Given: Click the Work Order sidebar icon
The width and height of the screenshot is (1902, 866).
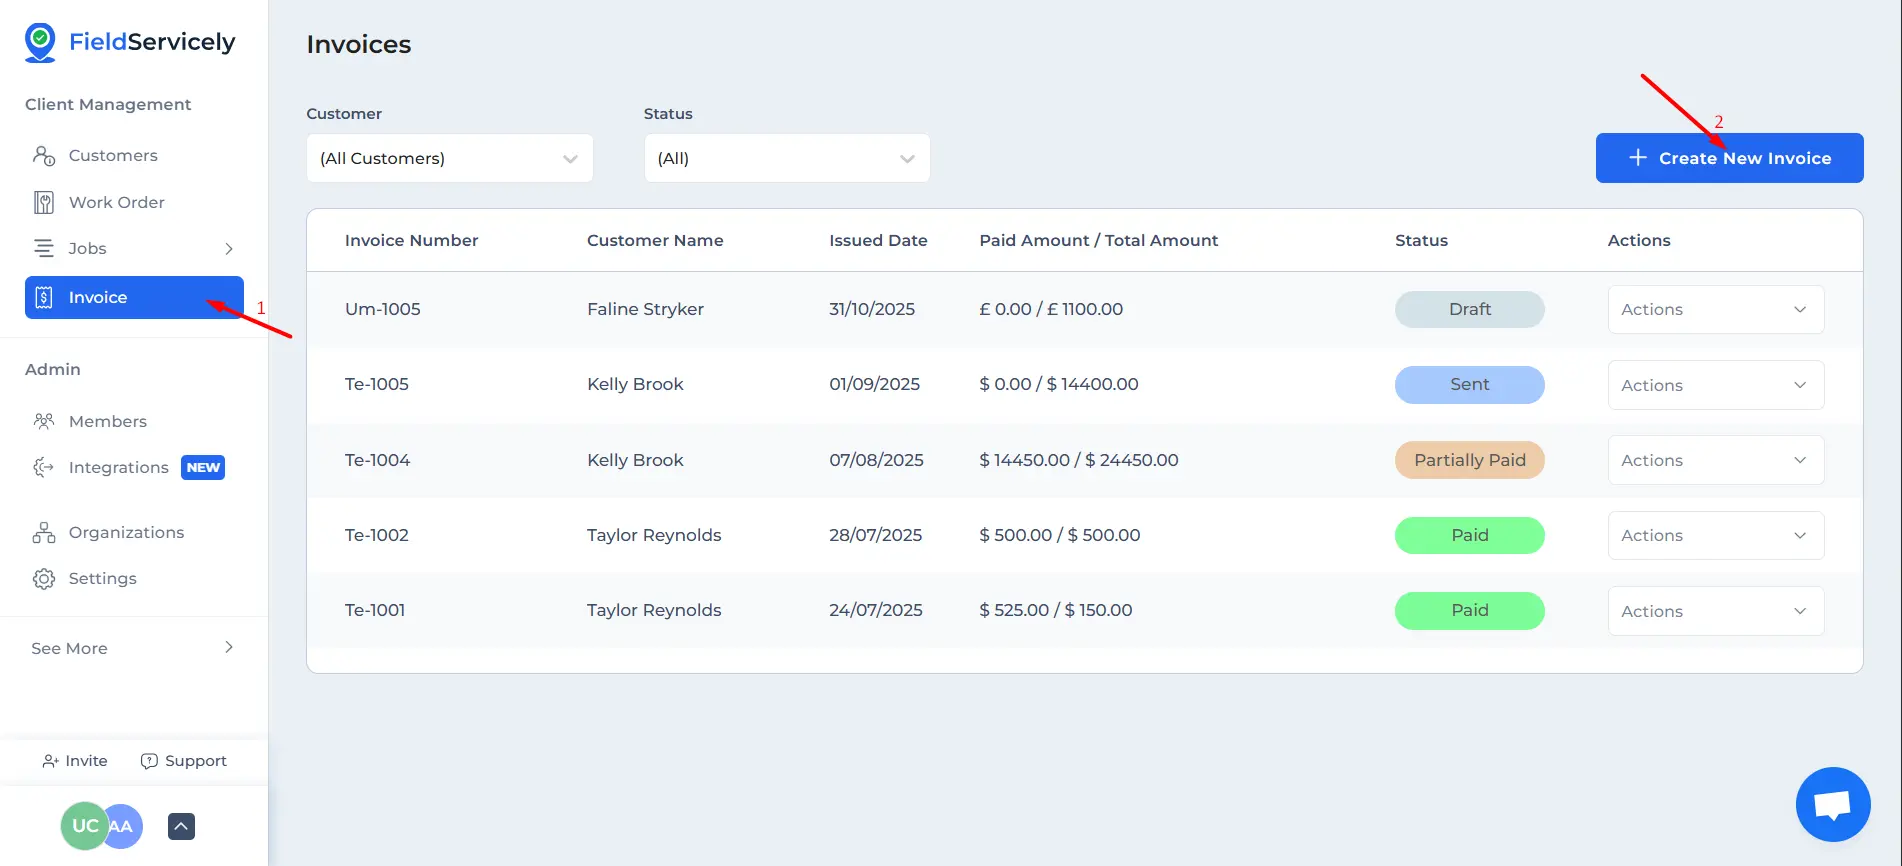Looking at the screenshot, I should 44,202.
